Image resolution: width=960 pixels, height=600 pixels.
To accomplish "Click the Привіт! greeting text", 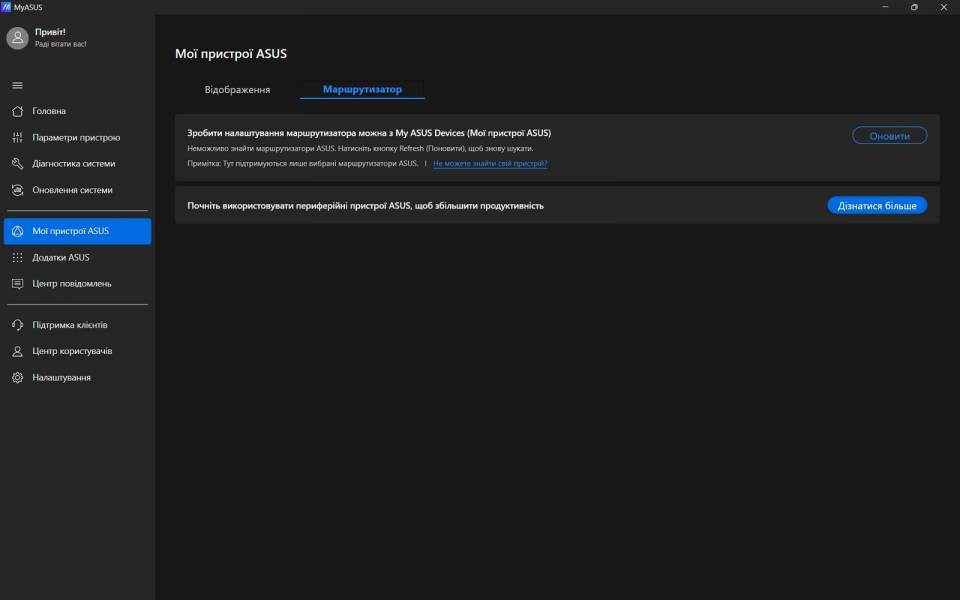I will pyautogui.click(x=50, y=32).
